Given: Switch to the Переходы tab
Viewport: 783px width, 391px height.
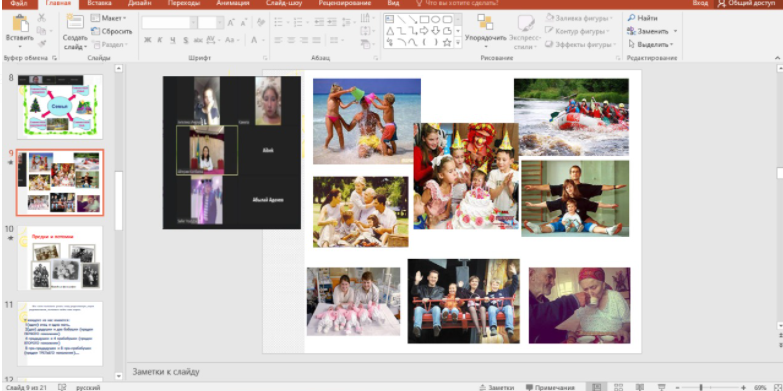Looking at the screenshot, I should 183,3.
